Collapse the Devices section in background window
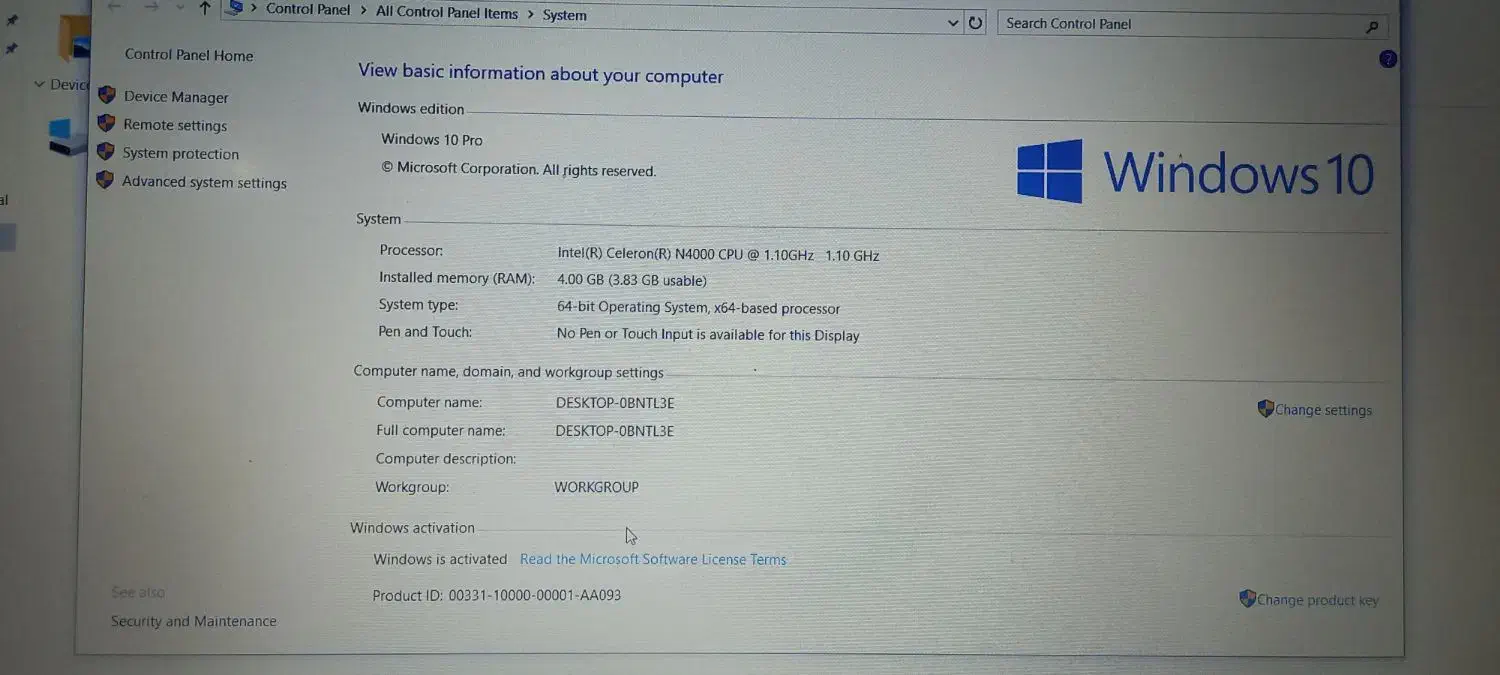 pyautogui.click(x=40, y=85)
